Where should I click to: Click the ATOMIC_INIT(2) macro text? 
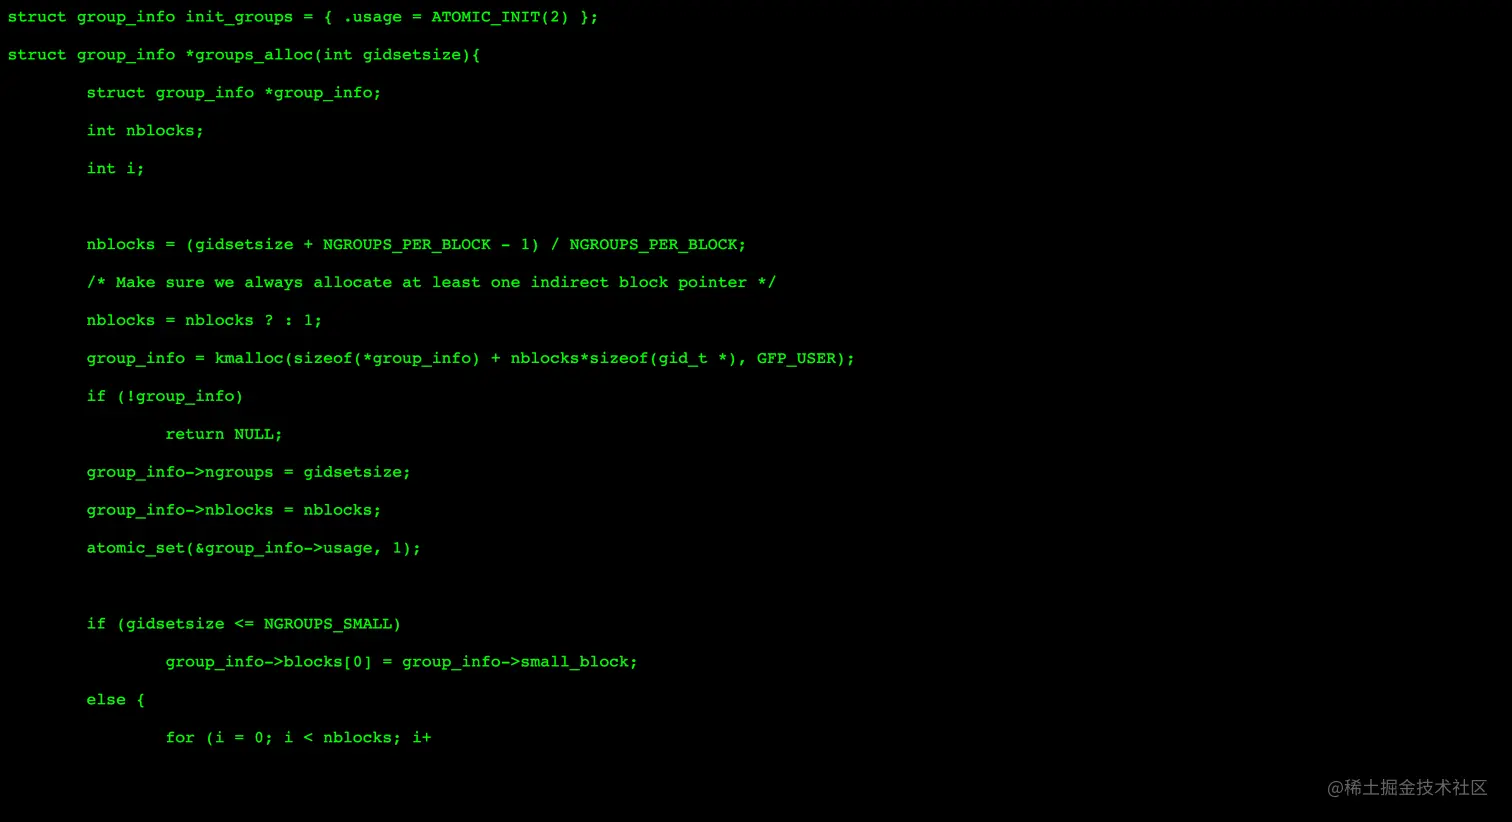(x=500, y=17)
